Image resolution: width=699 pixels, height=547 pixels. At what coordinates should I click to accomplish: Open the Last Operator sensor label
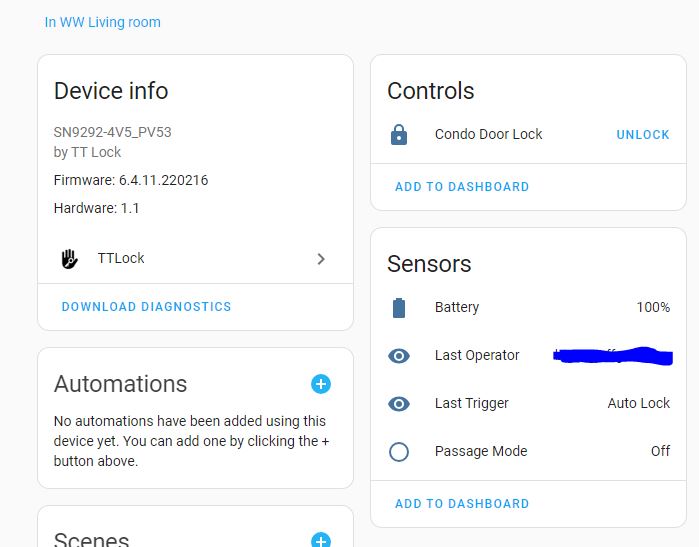coord(477,355)
